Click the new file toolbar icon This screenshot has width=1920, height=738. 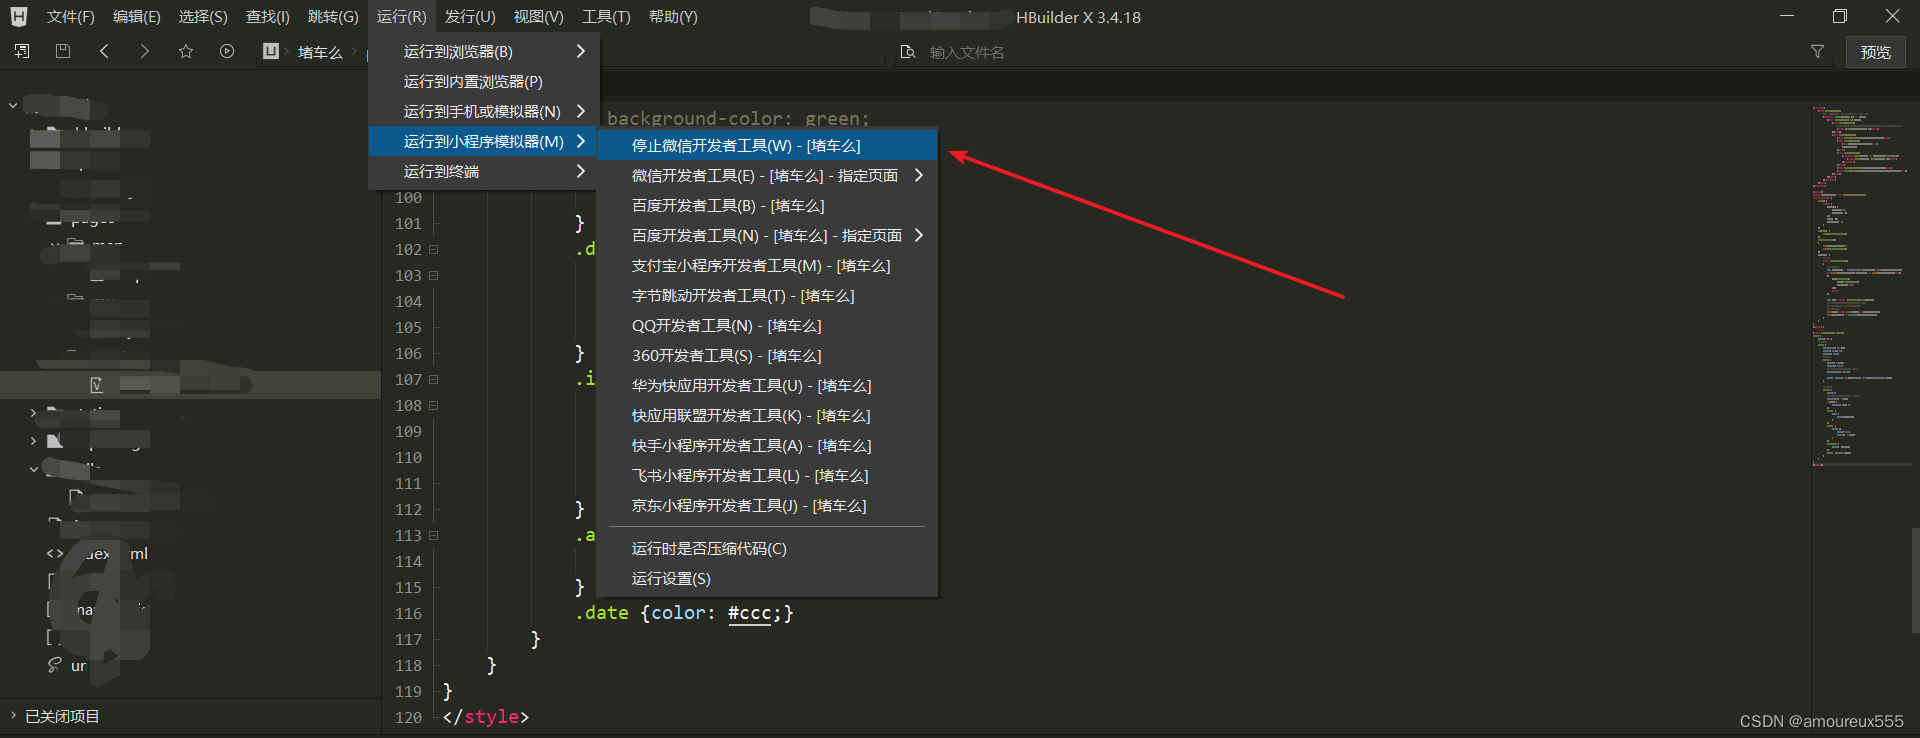point(22,51)
